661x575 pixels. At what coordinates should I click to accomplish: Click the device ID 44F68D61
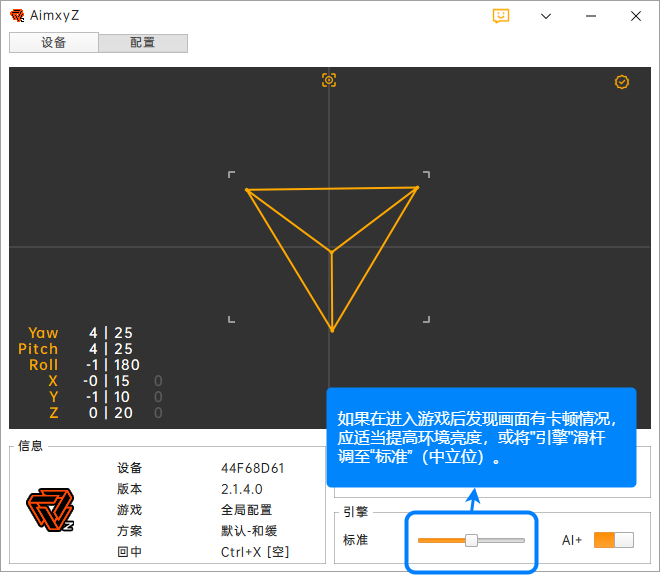pyautogui.click(x=253, y=468)
